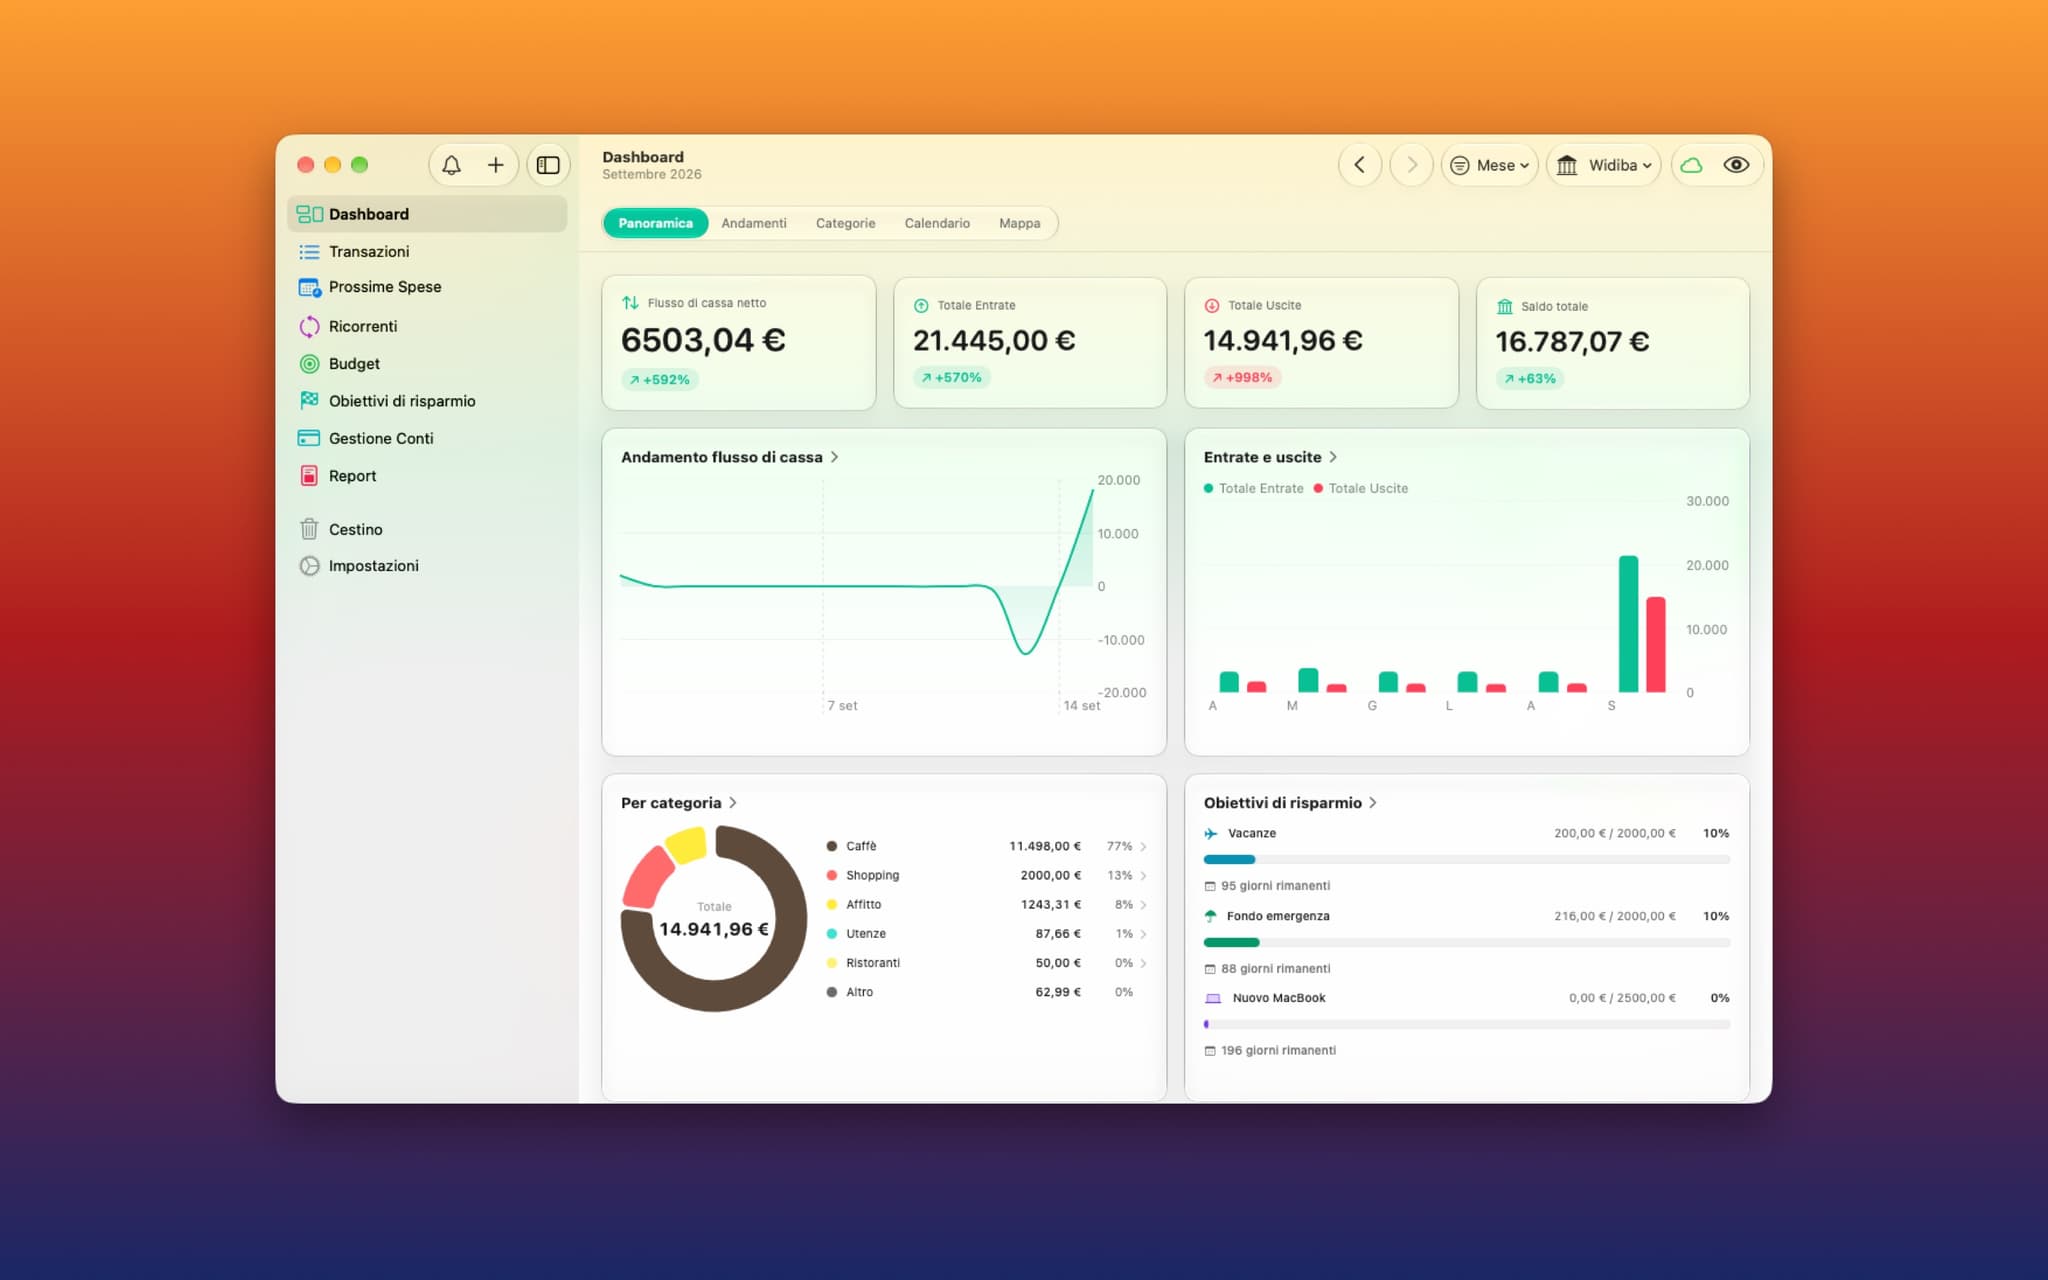Click Flusso di cassa netto arrows icon
The width and height of the screenshot is (2048, 1280).
[630, 302]
